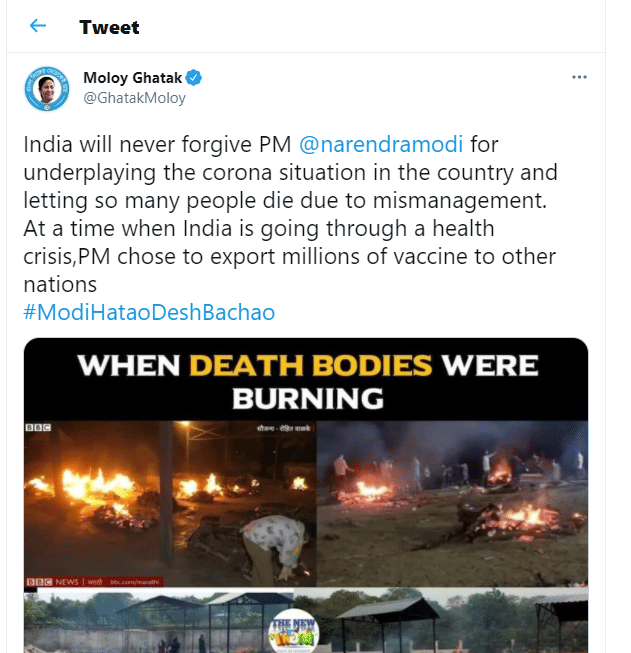
Task: Open Moloy Ghatak's profile picture
Action: pyautogui.click(x=46, y=89)
